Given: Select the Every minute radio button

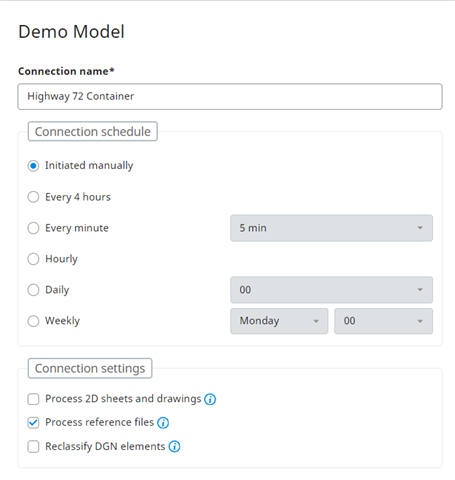Looking at the screenshot, I should click(x=33, y=228).
